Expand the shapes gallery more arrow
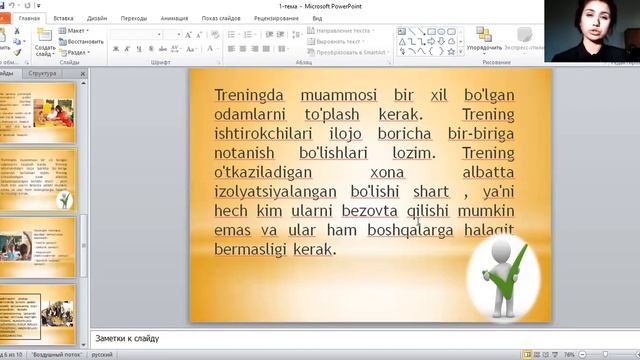 point(461,52)
